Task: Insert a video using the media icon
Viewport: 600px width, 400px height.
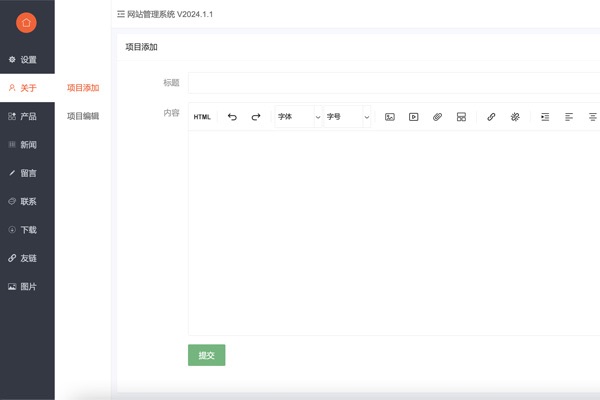Action: (413, 117)
